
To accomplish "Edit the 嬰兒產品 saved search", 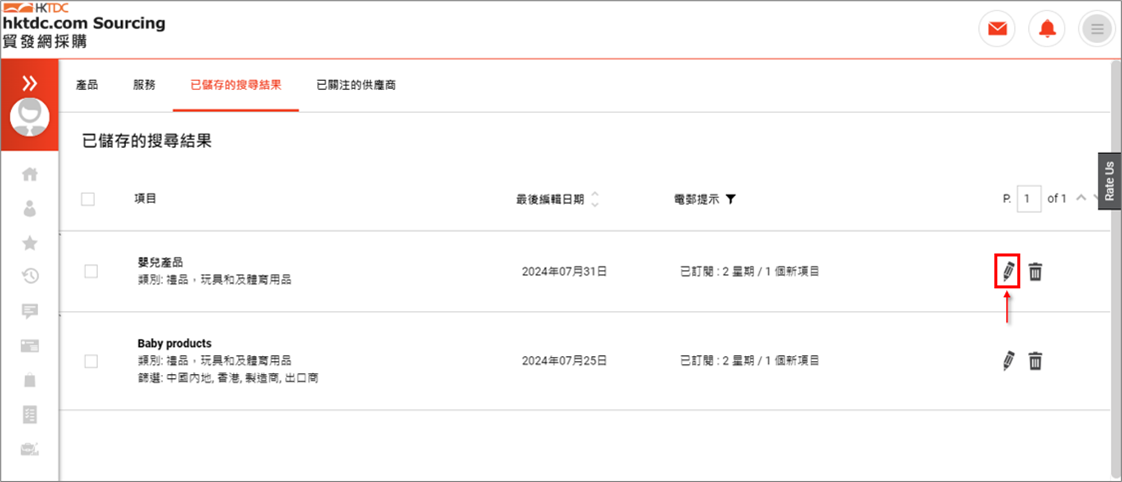I will (x=1008, y=271).
